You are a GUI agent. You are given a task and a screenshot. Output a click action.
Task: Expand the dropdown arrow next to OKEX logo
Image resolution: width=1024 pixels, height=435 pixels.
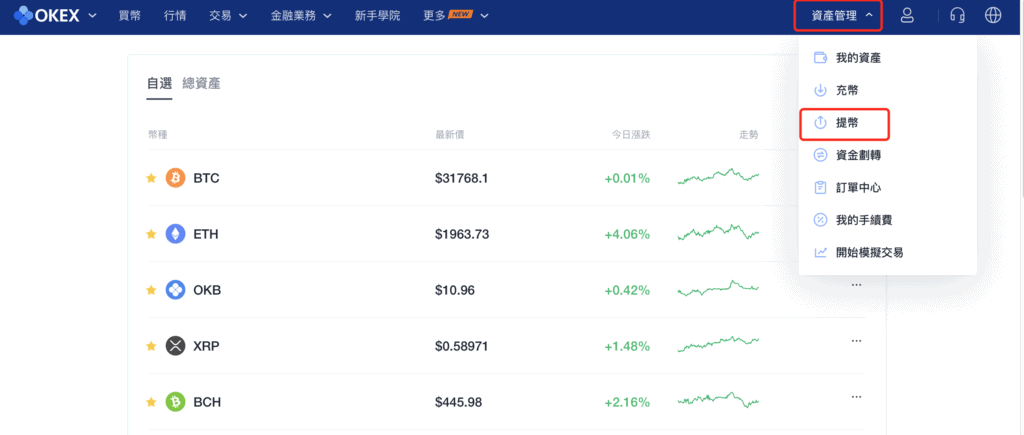pyautogui.click(x=92, y=16)
